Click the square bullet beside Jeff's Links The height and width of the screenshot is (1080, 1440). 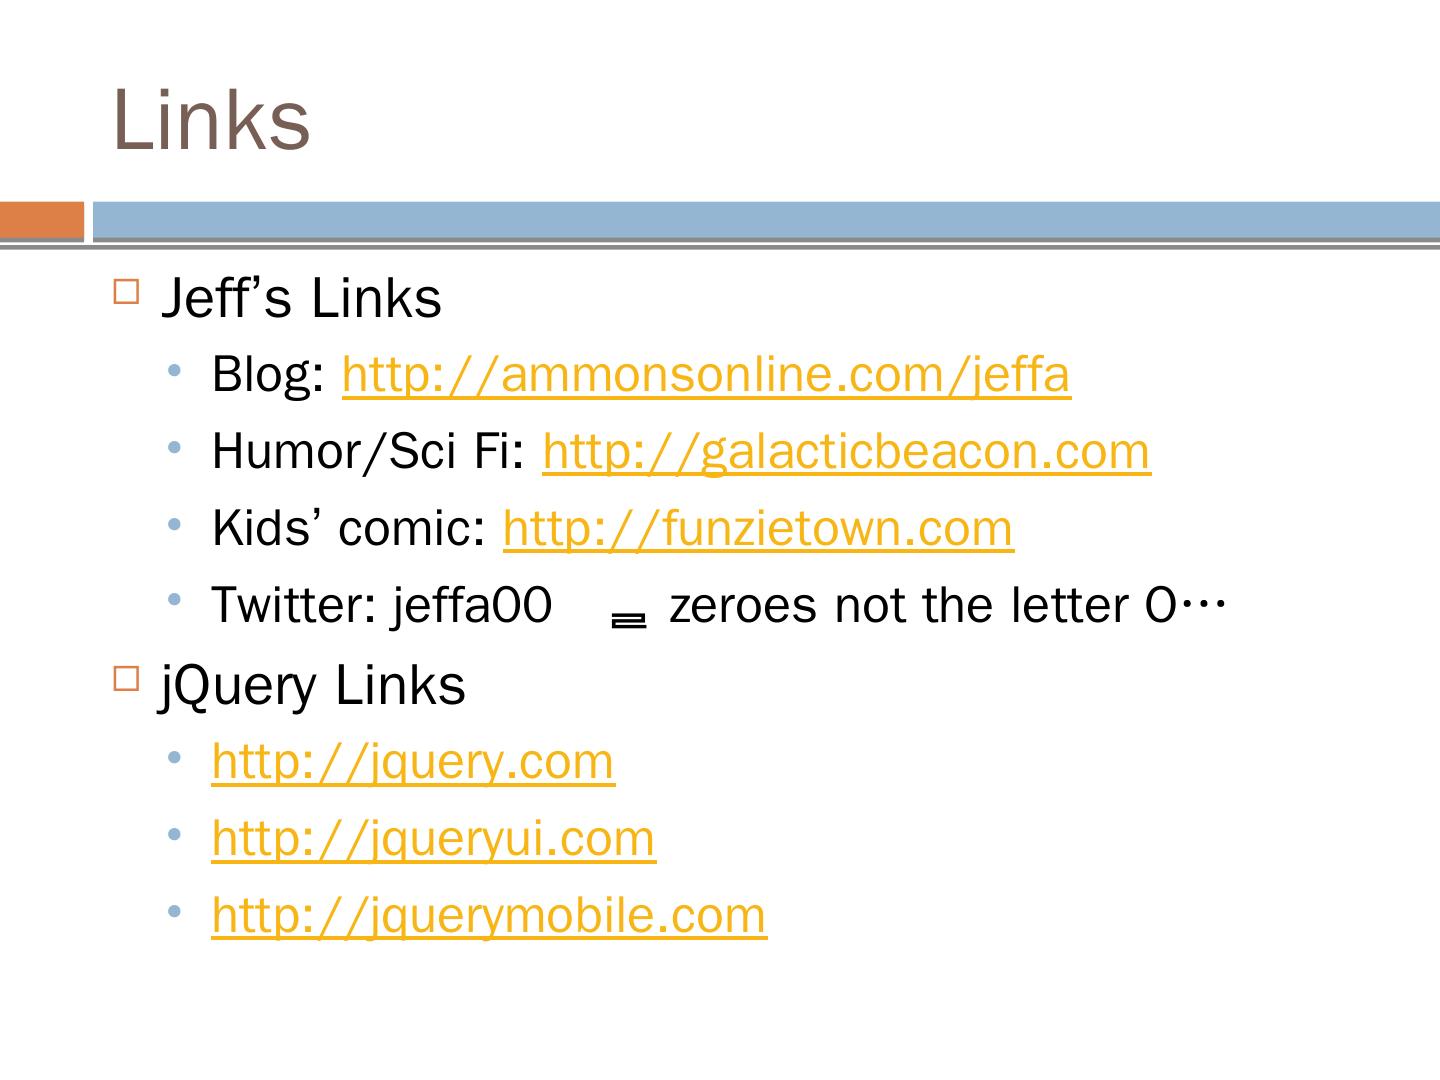tap(126, 292)
